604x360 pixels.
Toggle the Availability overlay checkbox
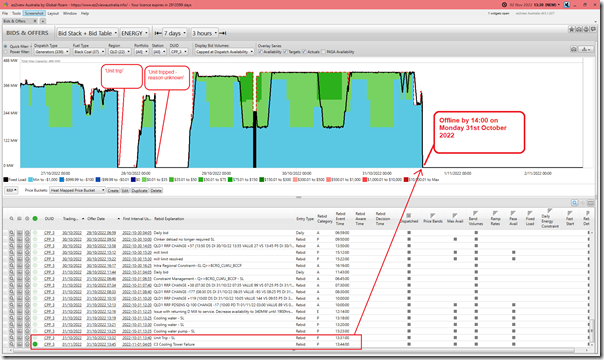(260, 52)
